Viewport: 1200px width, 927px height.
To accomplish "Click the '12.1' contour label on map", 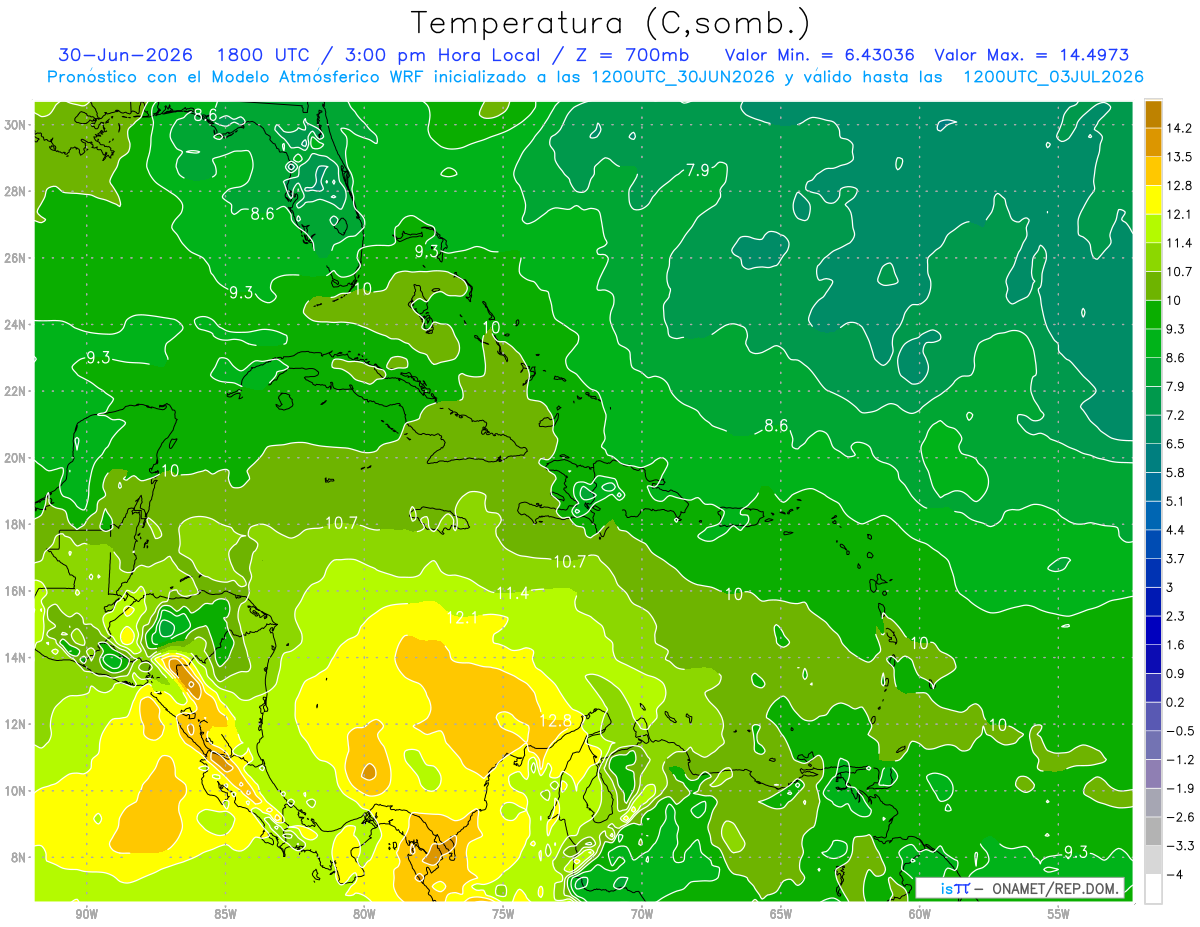I will point(463,619).
